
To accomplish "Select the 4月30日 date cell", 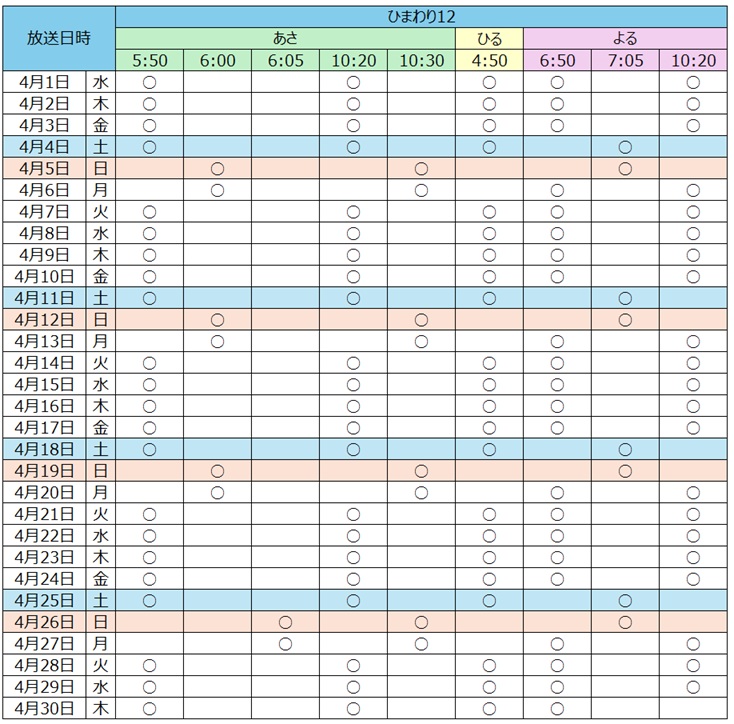I will point(46,709).
